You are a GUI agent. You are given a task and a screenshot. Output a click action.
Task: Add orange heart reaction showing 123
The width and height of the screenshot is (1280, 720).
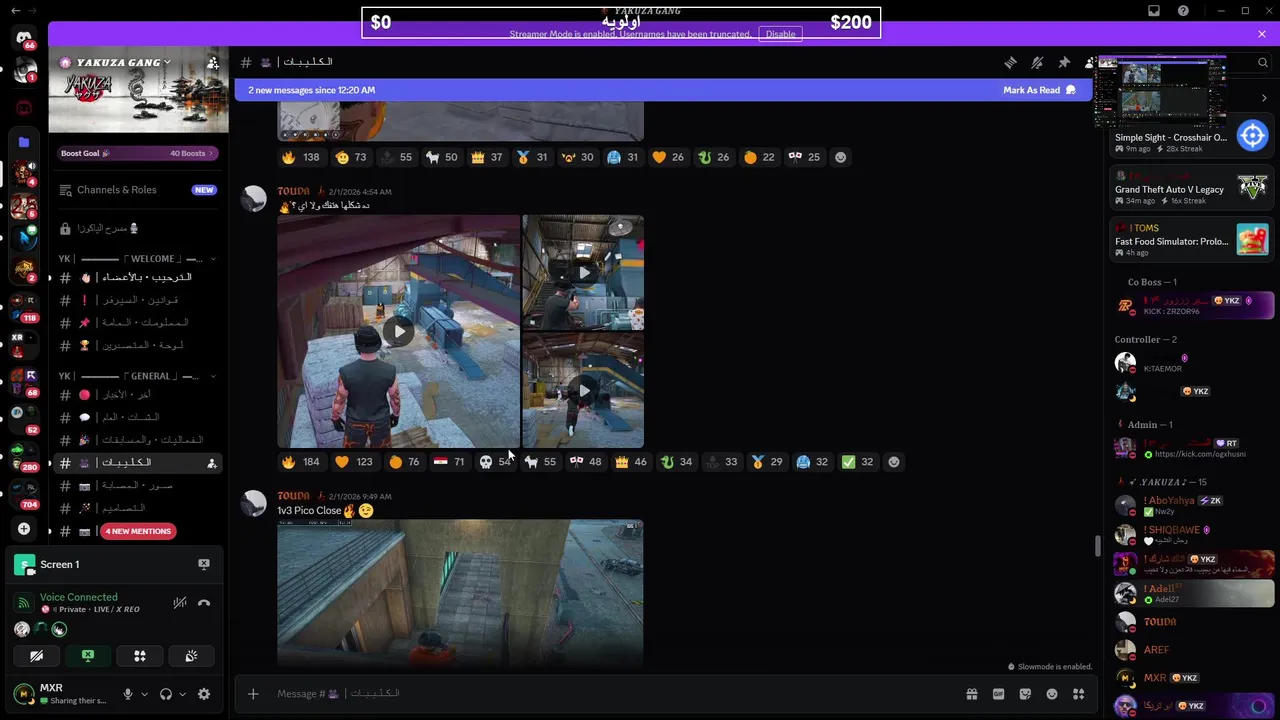coord(354,462)
